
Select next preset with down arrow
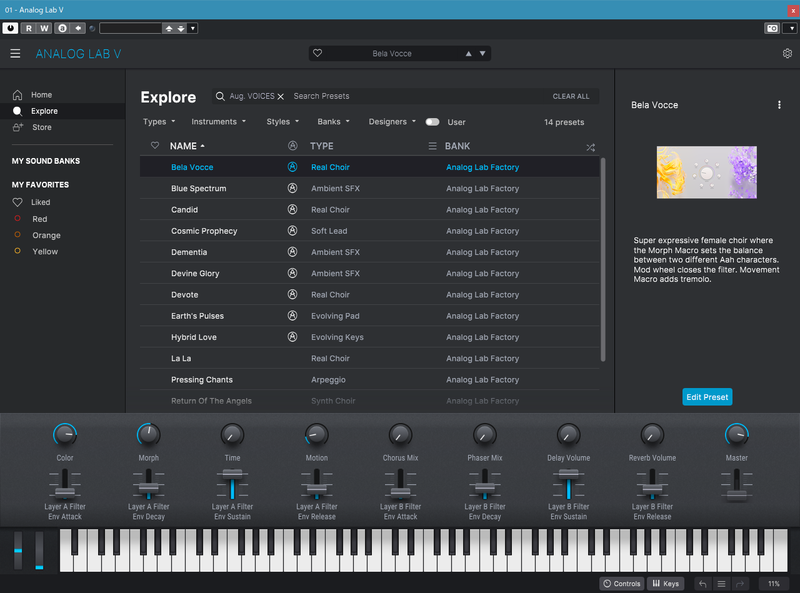pyautogui.click(x=482, y=53)
